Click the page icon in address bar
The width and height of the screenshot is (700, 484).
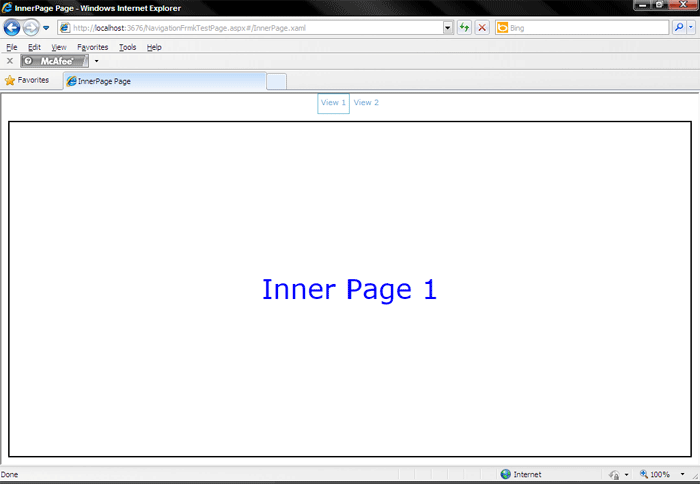pos(65,28)
